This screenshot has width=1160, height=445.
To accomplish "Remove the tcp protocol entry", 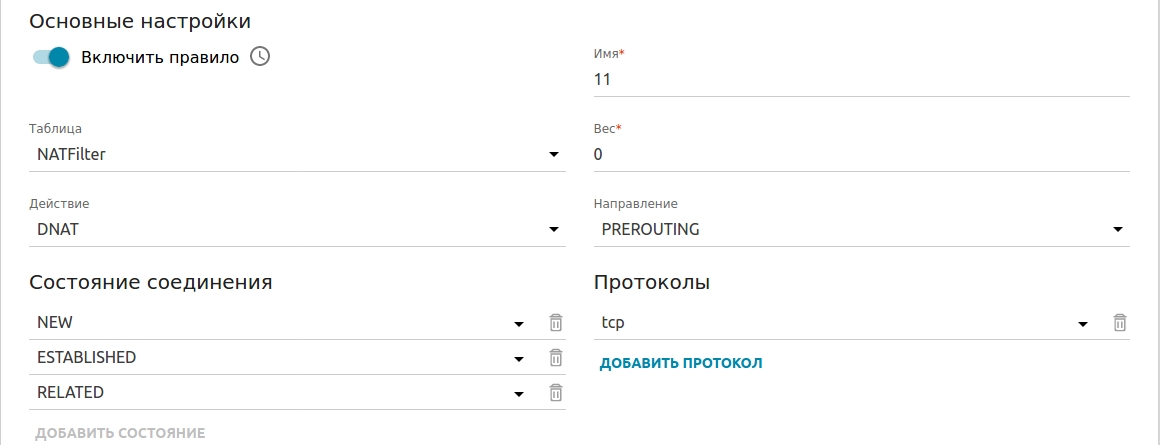I will [x=1120, y=323].
